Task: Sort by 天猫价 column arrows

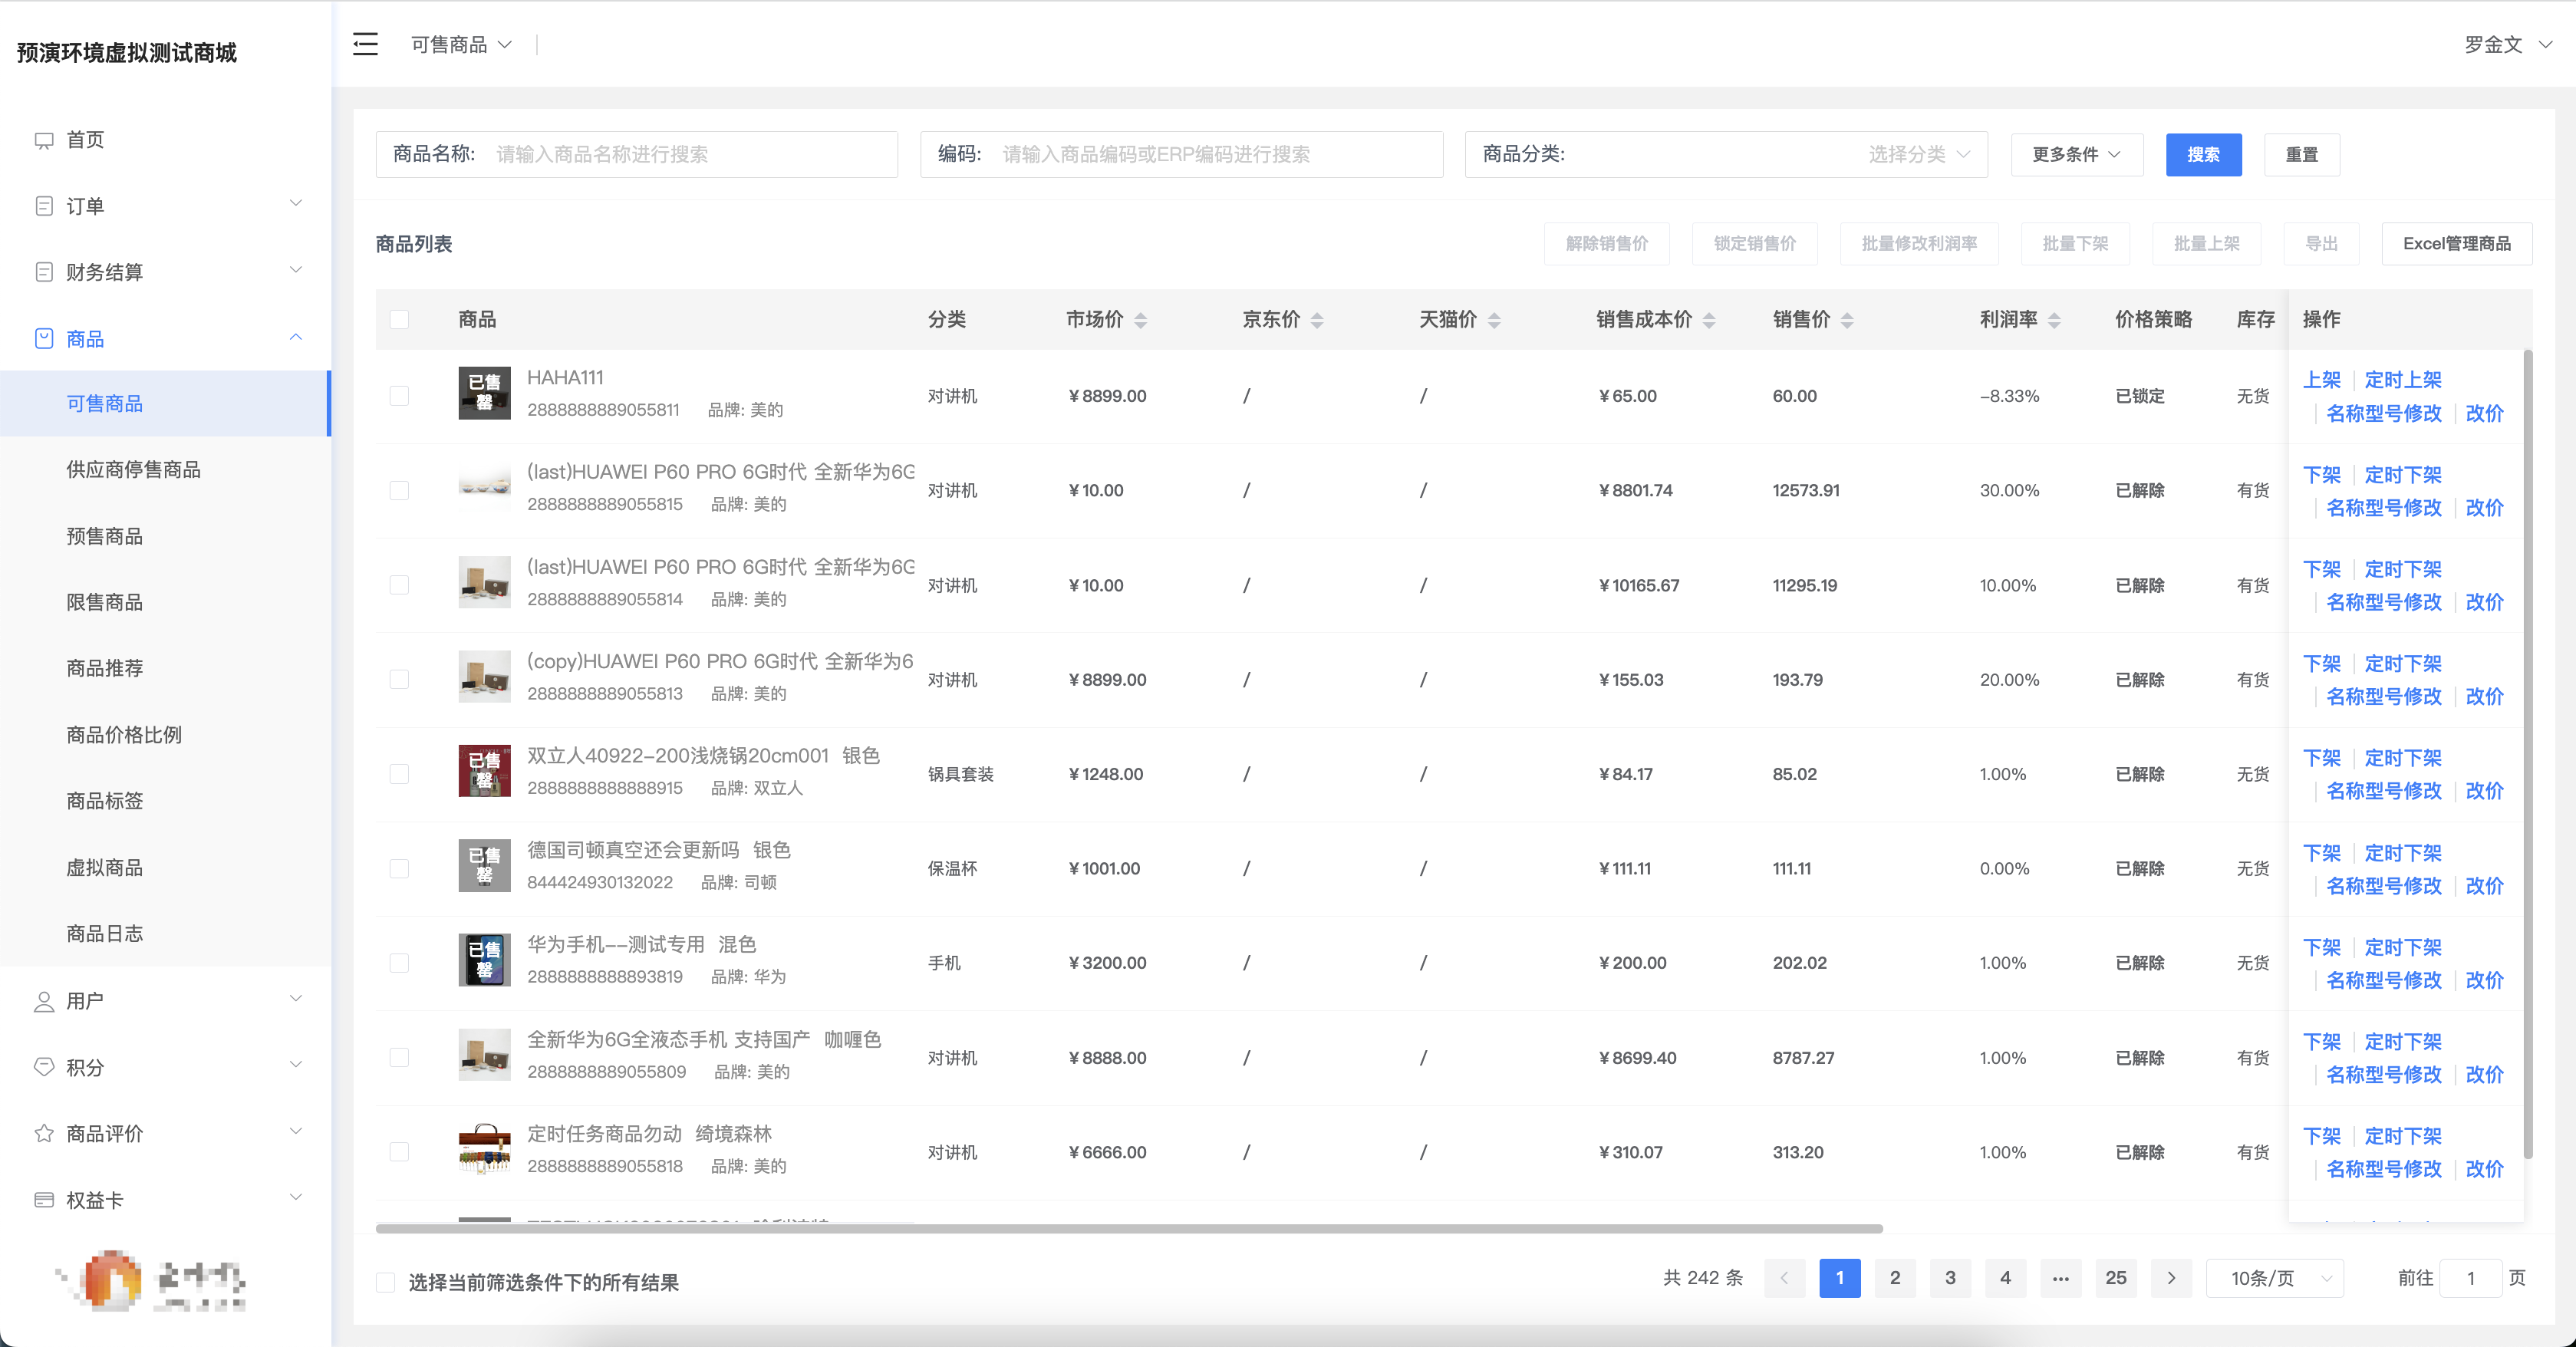Action: pos(1494,320)
